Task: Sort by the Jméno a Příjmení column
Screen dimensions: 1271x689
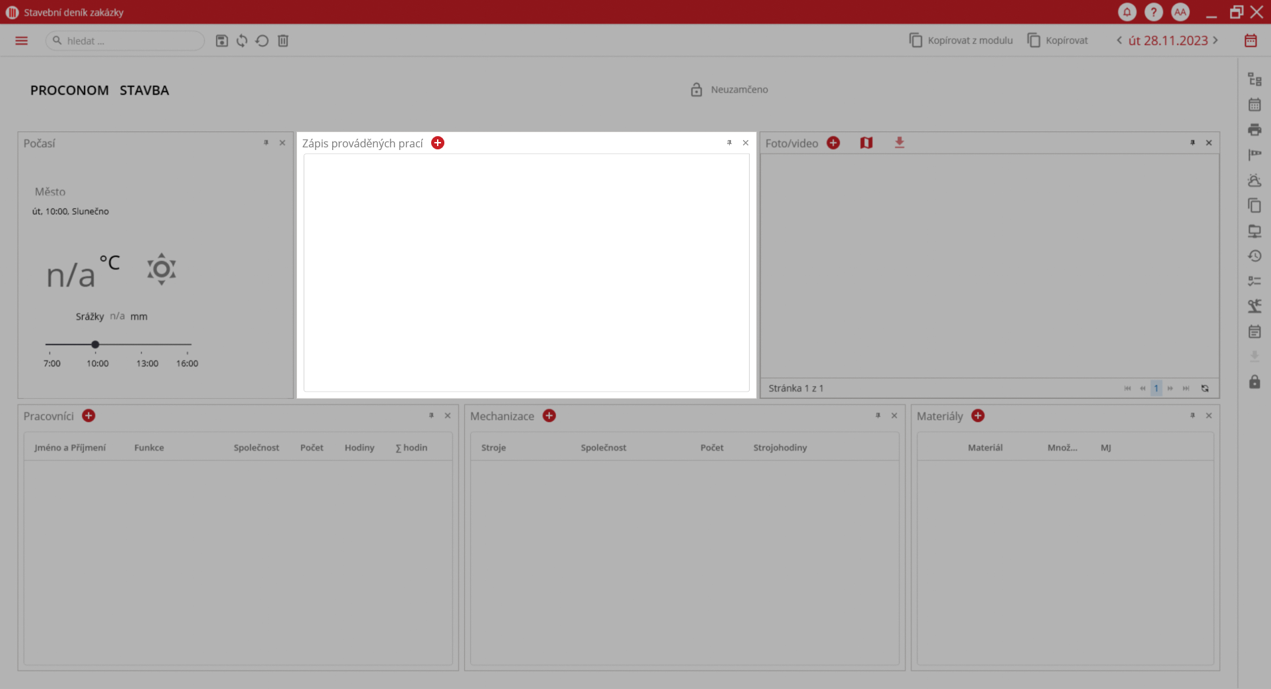Action: click(x=70, y=448)
